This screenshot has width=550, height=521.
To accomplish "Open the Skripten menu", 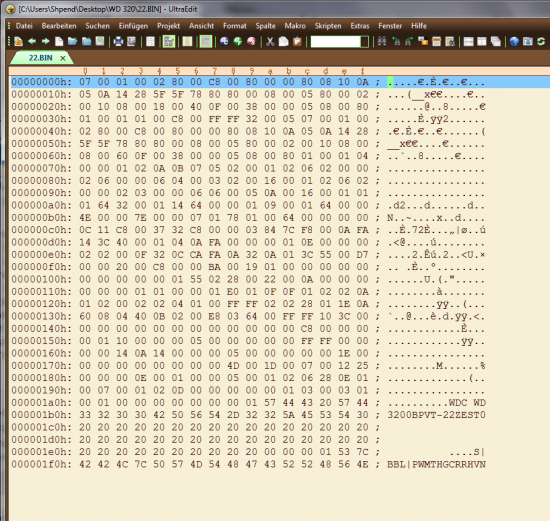I will click(328, 26).
